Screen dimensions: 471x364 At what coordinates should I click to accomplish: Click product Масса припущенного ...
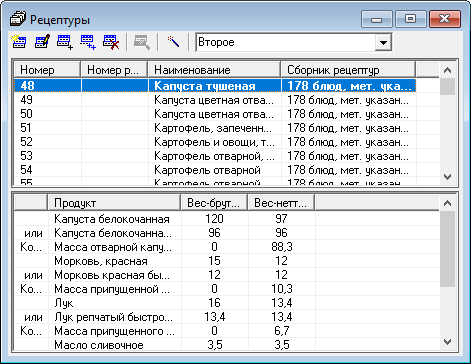tap(114, 331)
